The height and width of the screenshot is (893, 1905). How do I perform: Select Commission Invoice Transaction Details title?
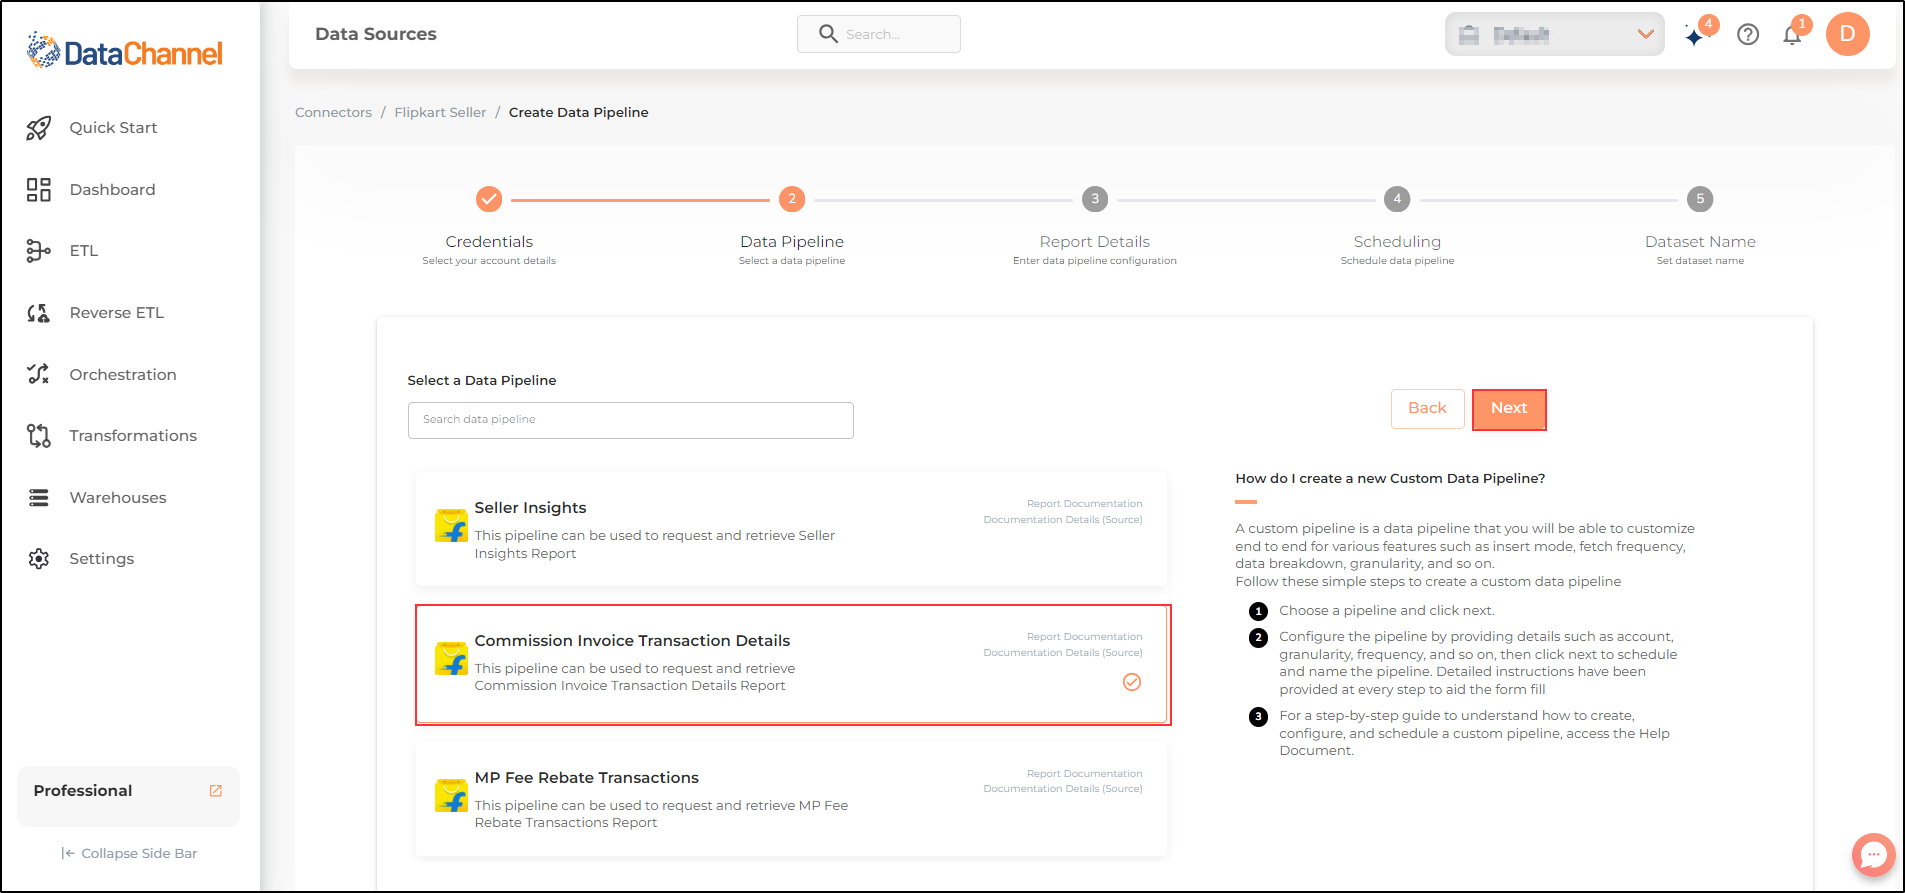[632, 641]
